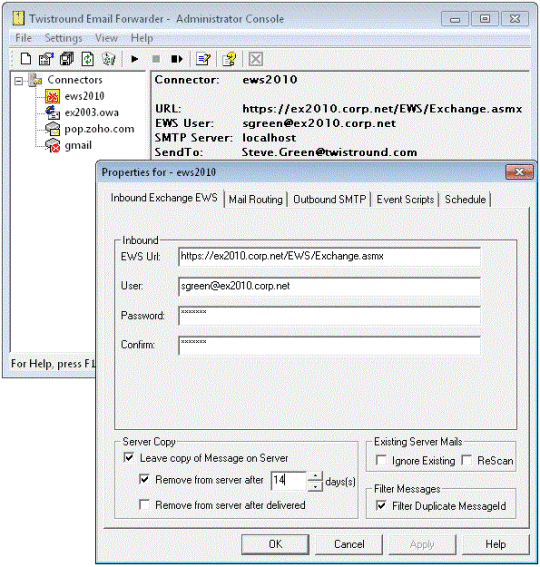The height and width of the screenshot is (567, 540).
Task: Click the SendTo email Steve.Green@twistround.com
Action: (329, 152)
